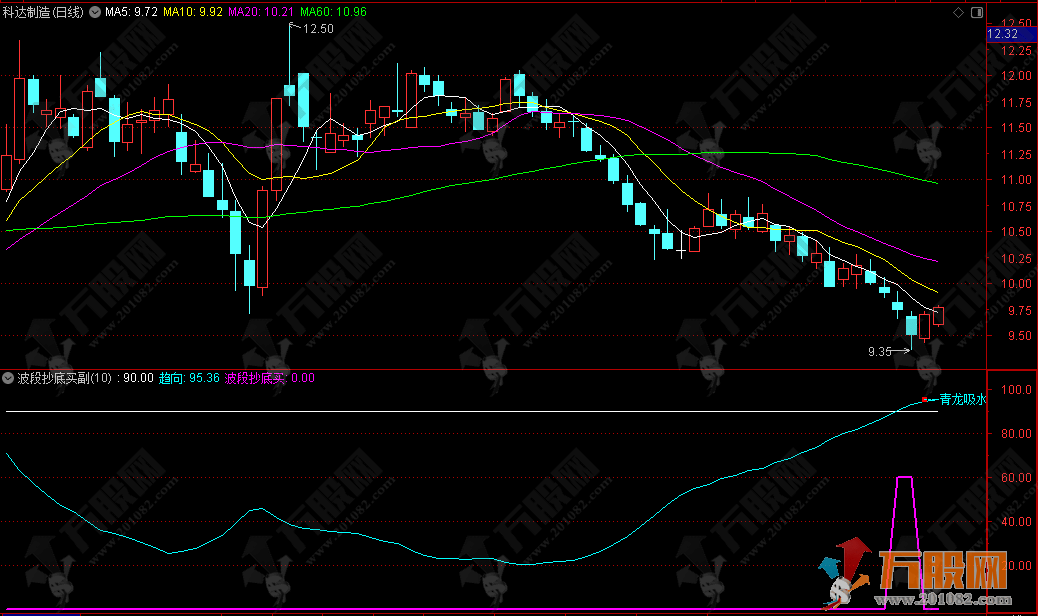Click the red signal marker beside 青龙吸水

point(925,400)
